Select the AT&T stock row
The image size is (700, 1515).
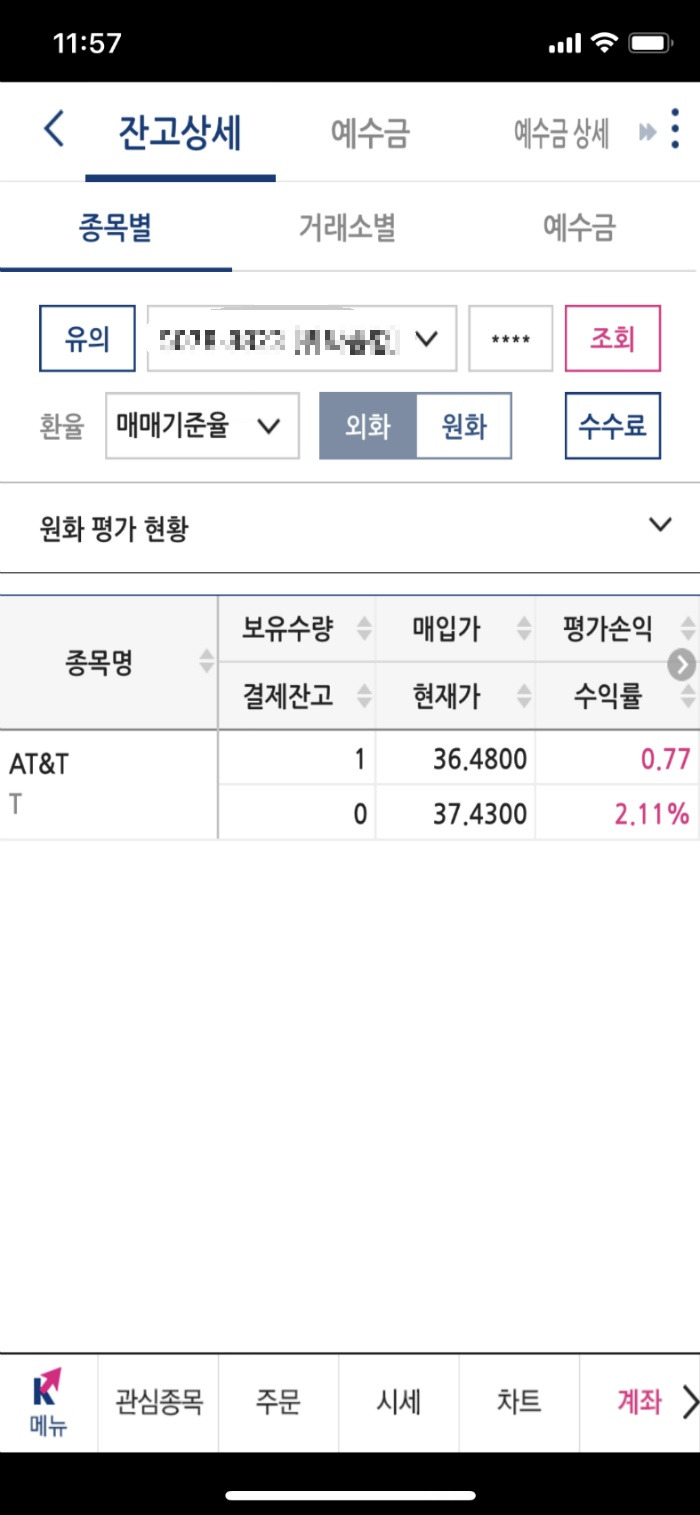[x=350, y=785]
